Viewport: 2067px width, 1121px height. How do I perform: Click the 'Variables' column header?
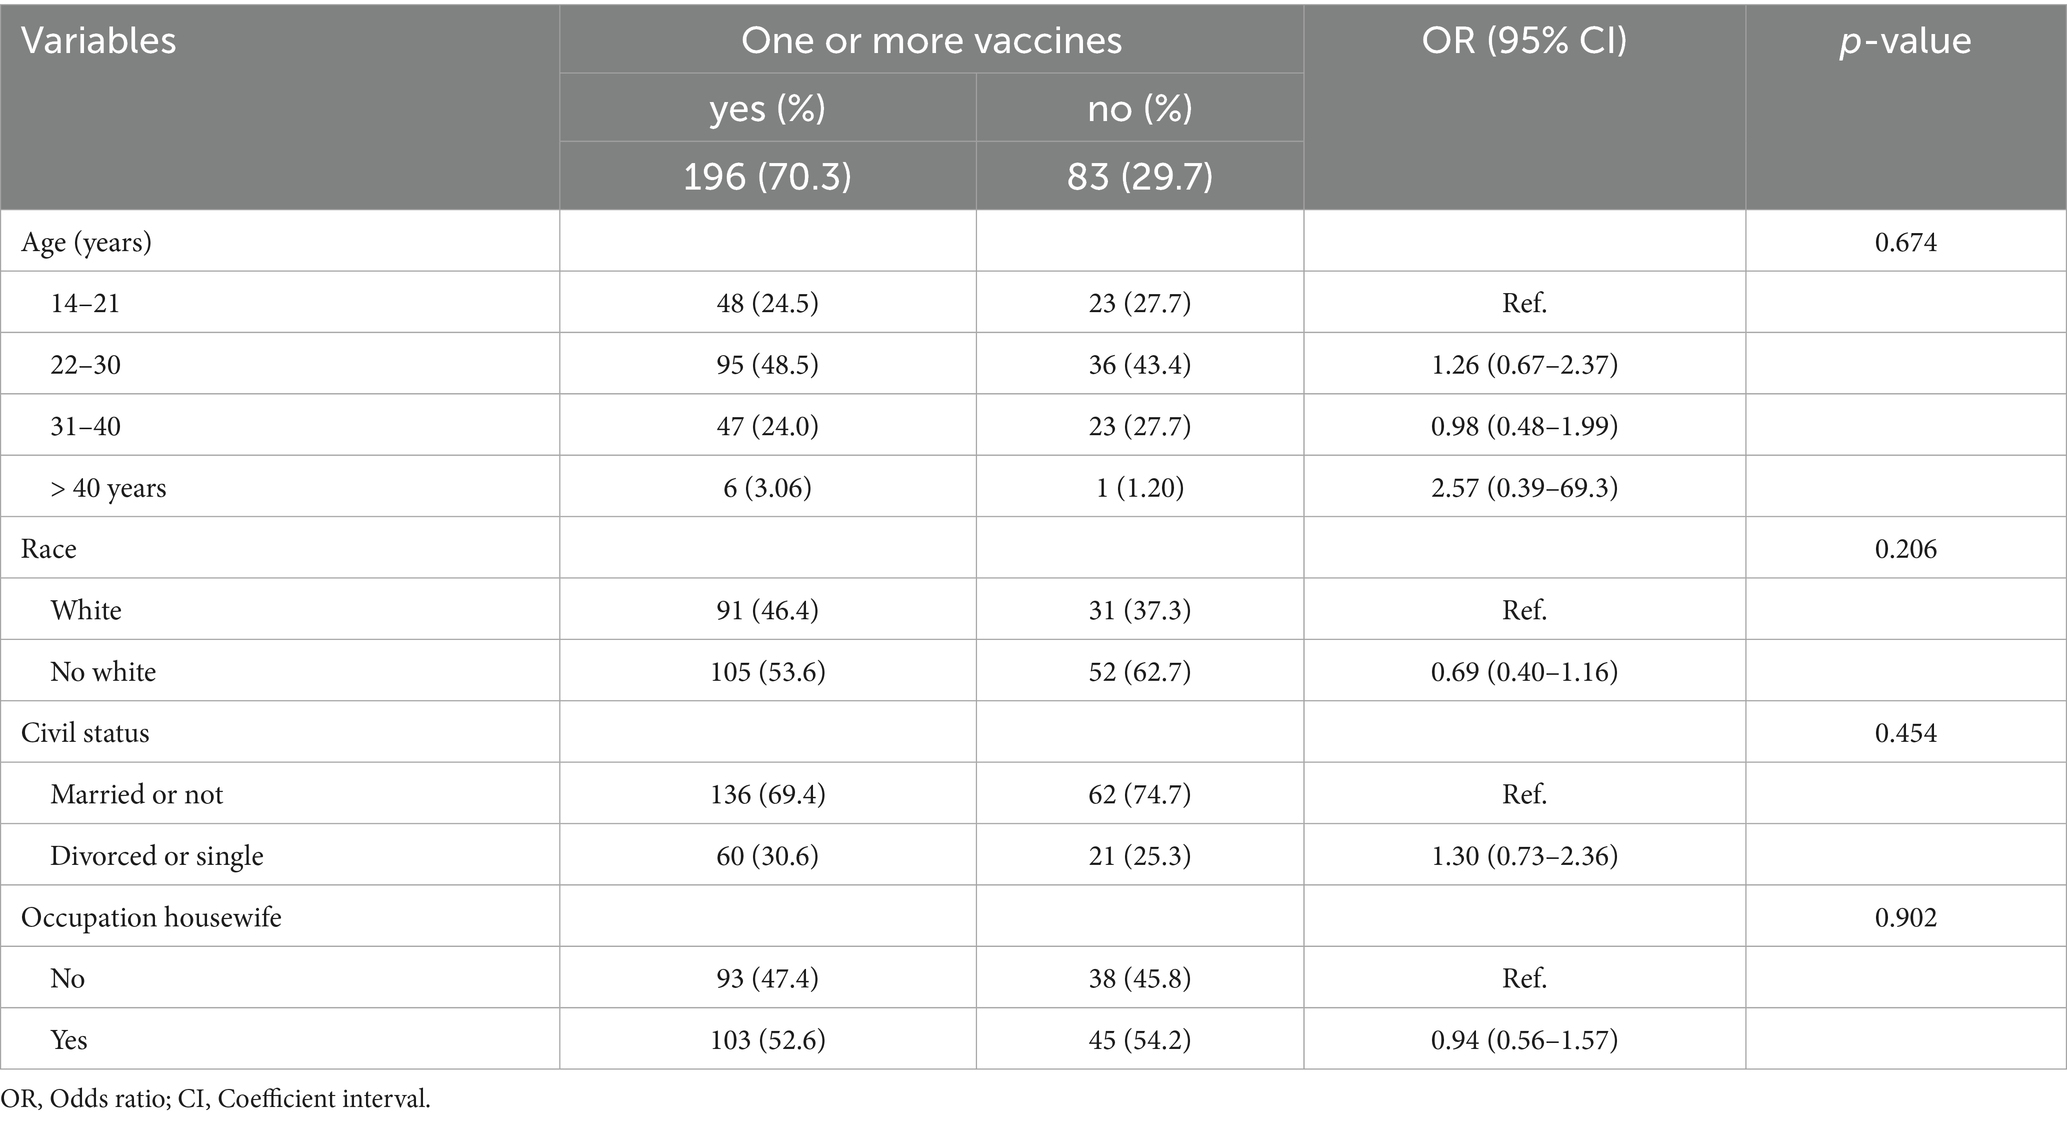tap(99, 41)
